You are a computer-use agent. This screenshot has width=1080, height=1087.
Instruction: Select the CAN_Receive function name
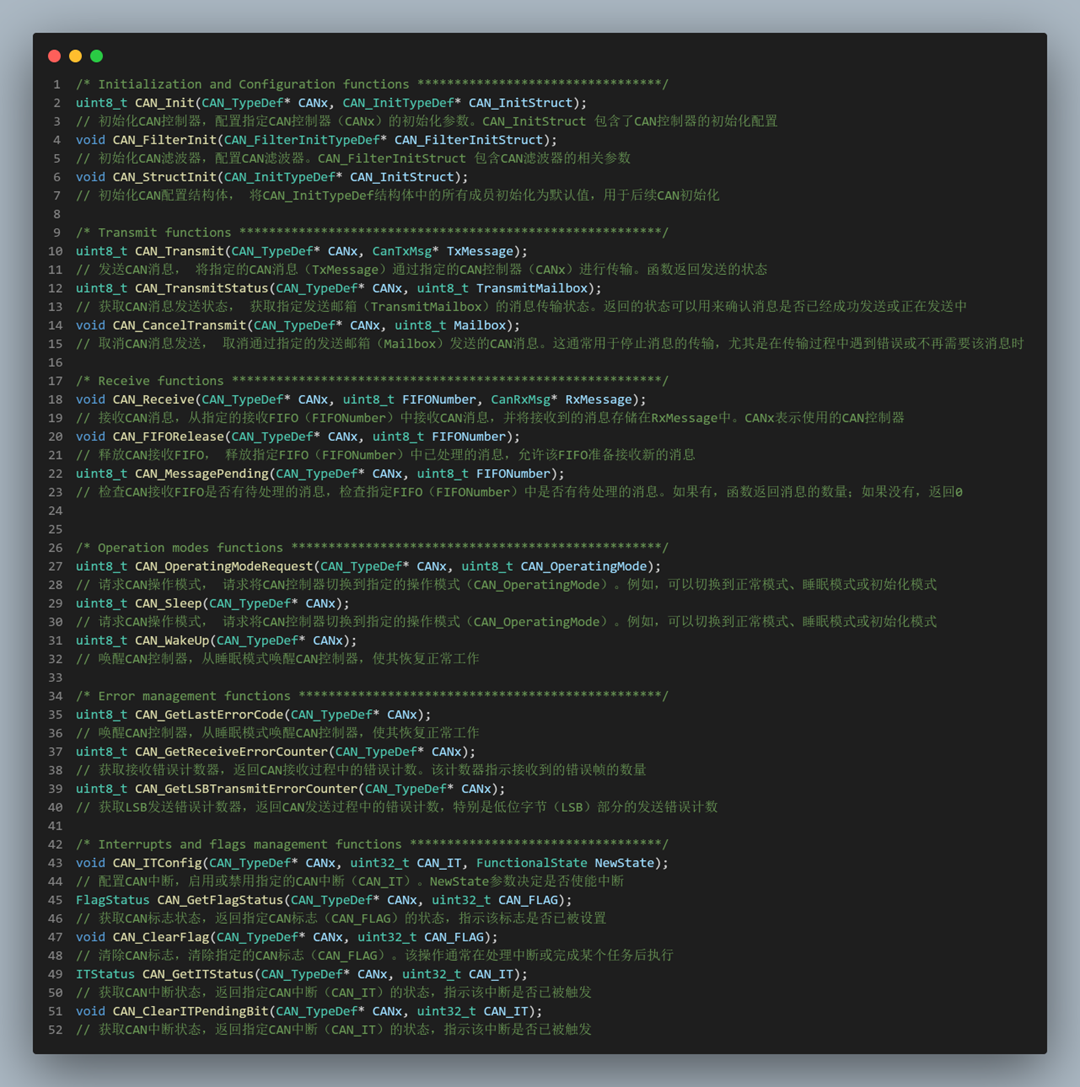pyautogui.click(x=153, y=399)
